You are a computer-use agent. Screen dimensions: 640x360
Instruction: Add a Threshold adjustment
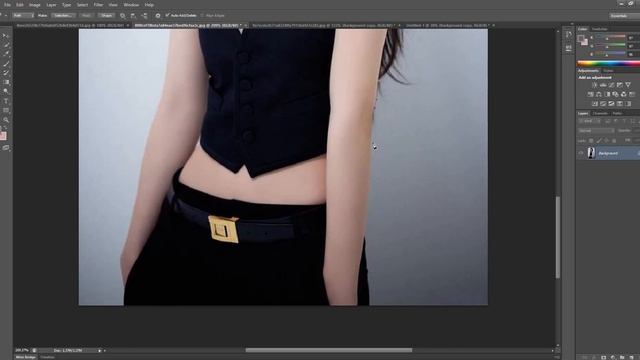[611, 104]
